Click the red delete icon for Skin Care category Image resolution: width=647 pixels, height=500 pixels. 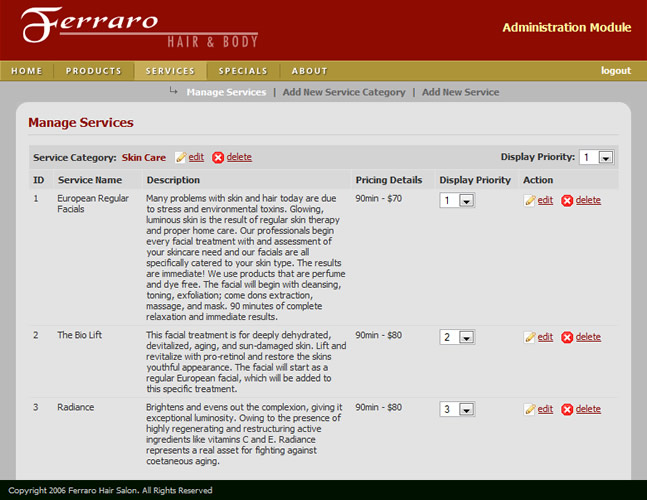tap(218, 157)
